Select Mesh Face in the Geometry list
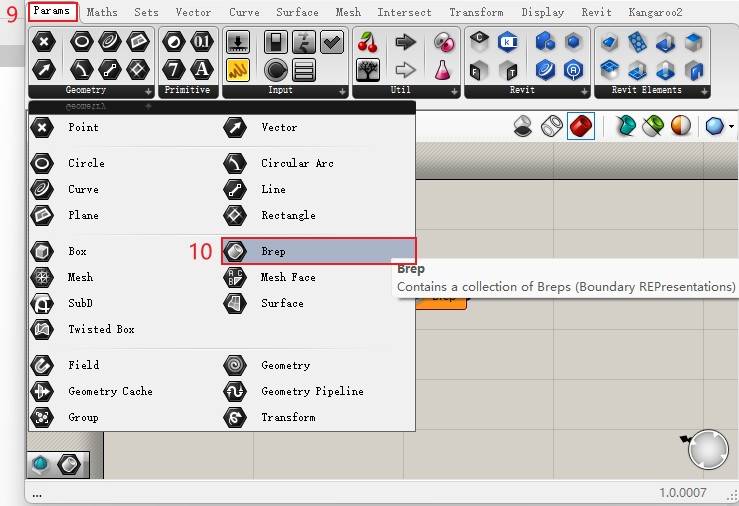 click(319, 277)
